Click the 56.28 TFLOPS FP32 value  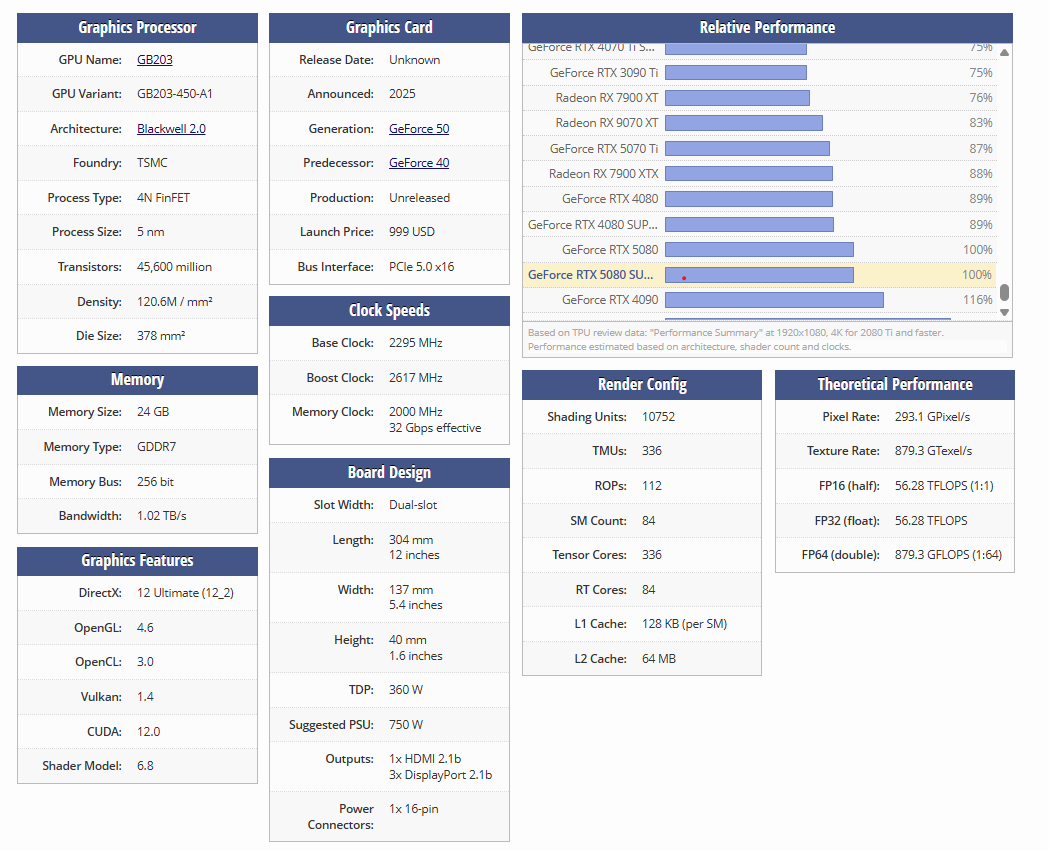[931, 521]
